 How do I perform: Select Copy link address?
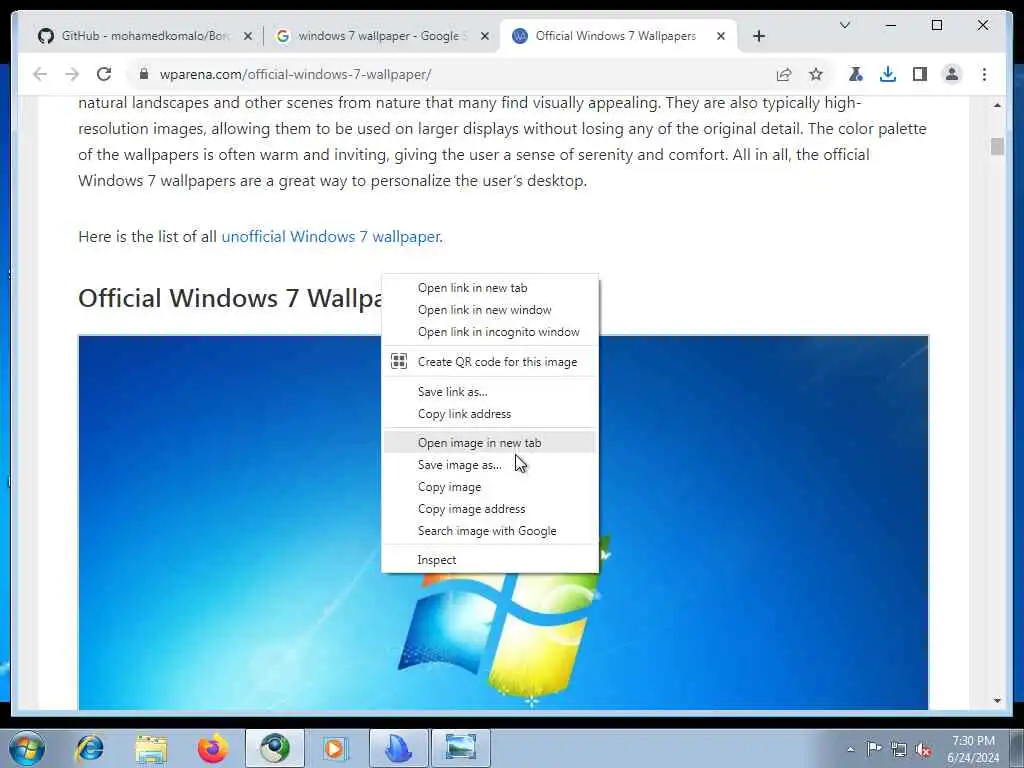[x=490, y=414]
